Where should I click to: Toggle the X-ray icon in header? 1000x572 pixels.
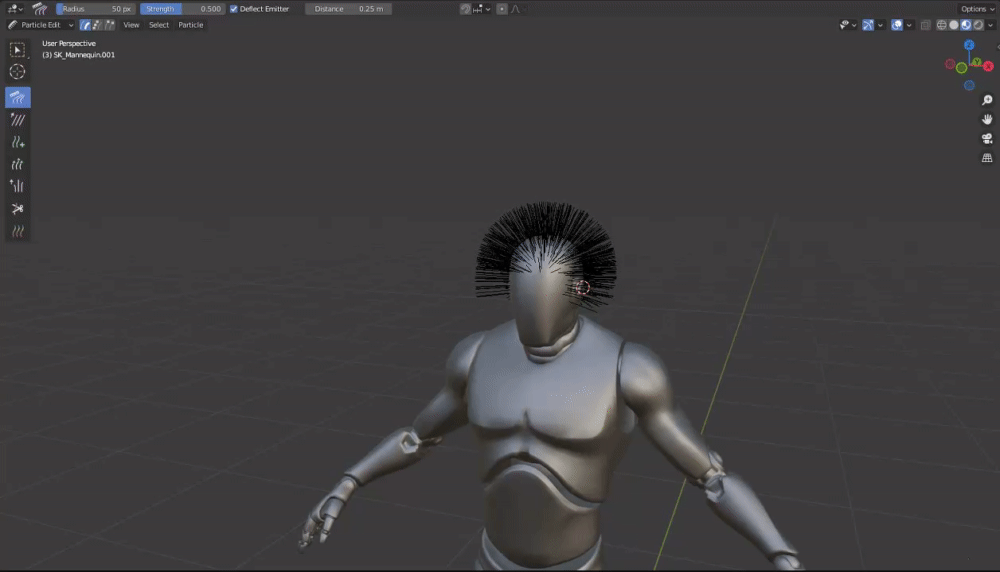point(925,25)
